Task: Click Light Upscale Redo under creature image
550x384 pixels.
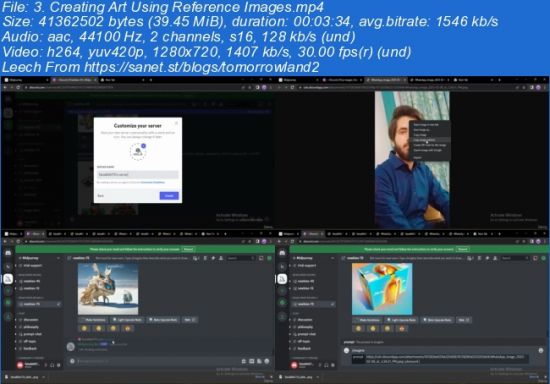Action: (x=127, y=320)
